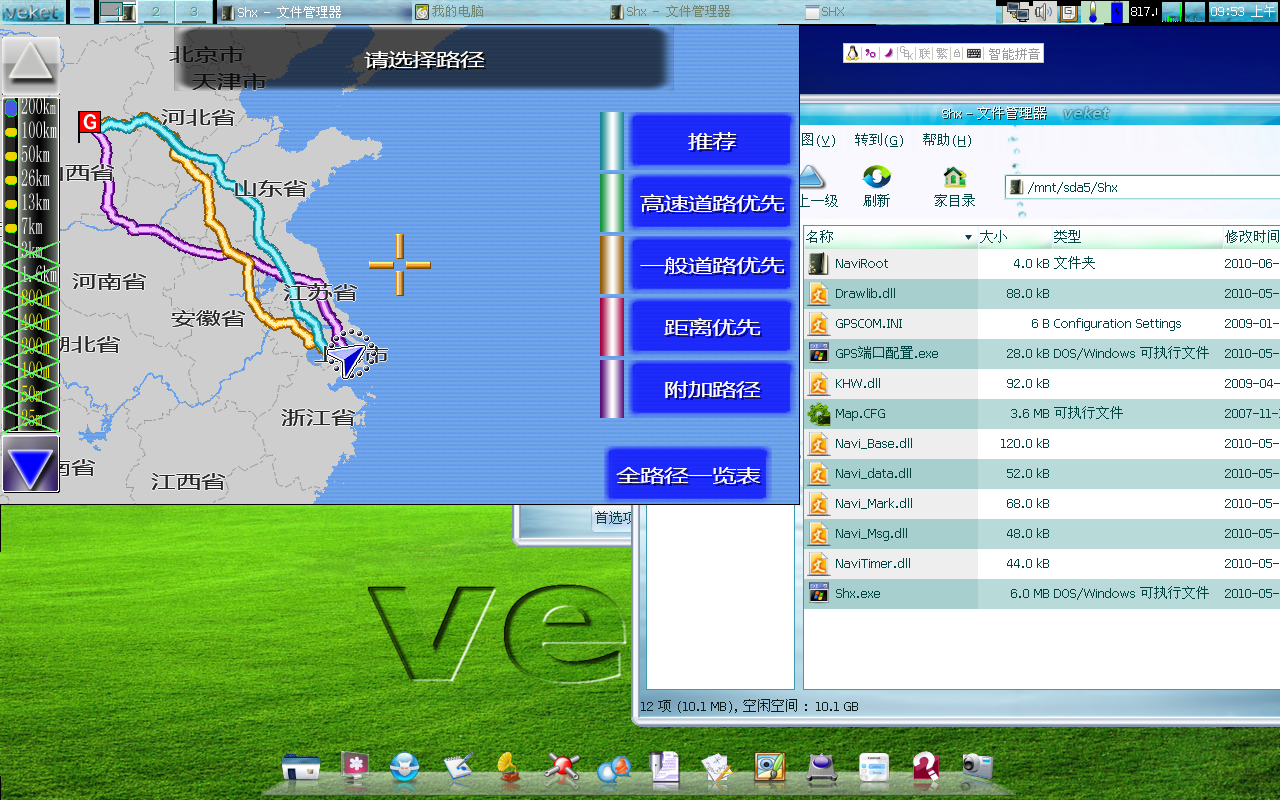The image size is (1280, 800).
Task: Click the 刷新 refresh toolbar icon
Action: pos(877,177)
